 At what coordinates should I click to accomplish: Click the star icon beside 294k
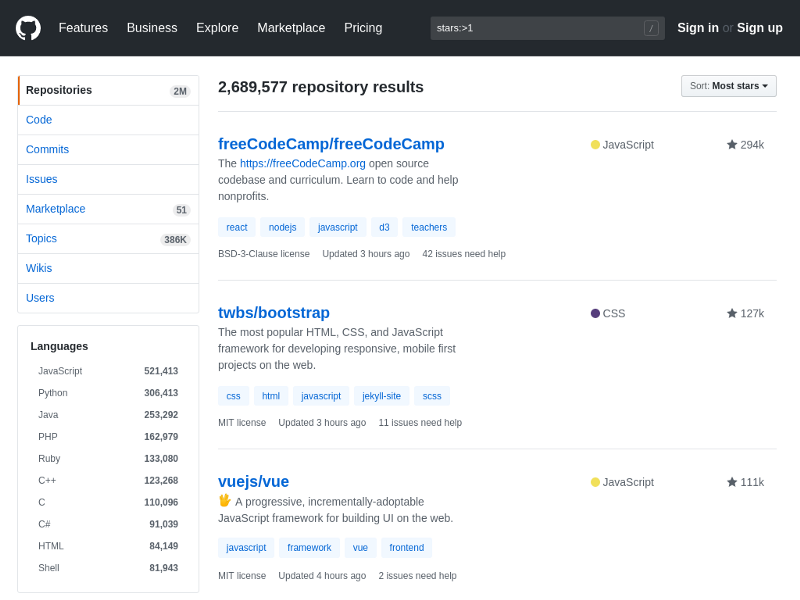pyautogui.click(x=732, y=145)
